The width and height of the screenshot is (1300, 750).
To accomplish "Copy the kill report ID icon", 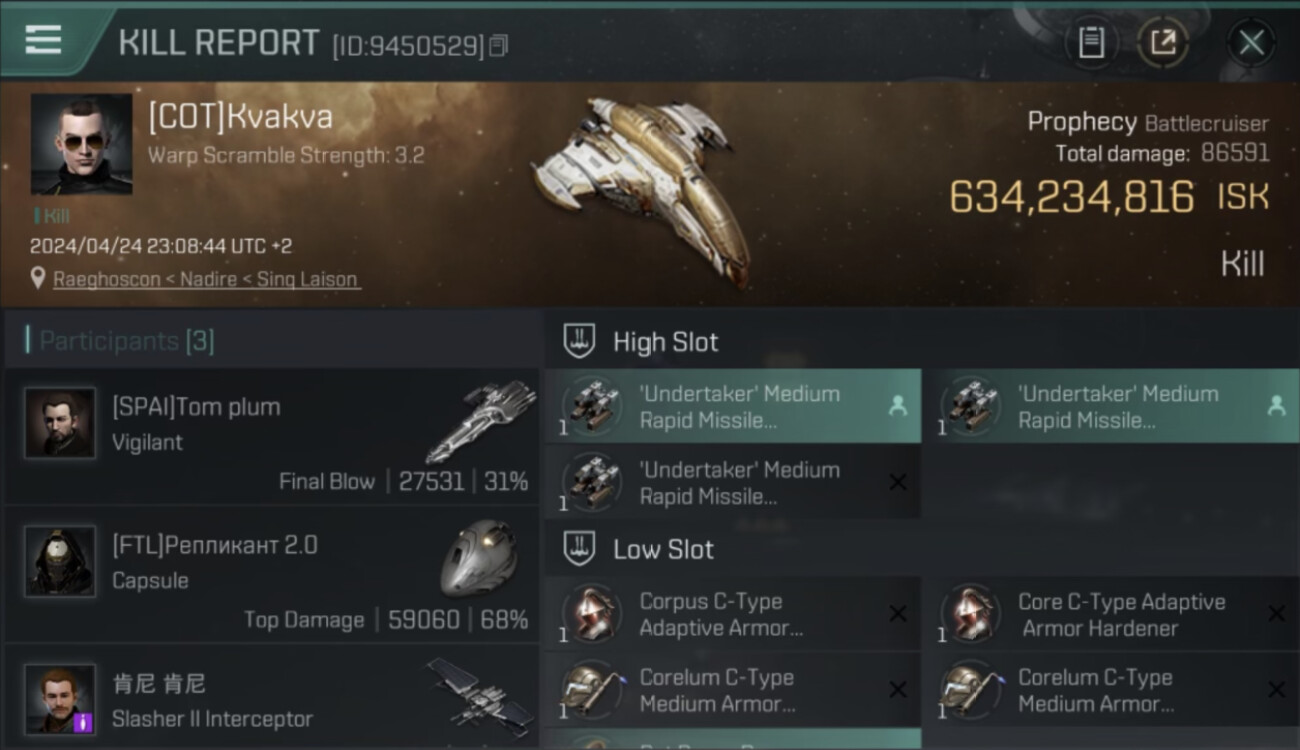I will [498, 45].
